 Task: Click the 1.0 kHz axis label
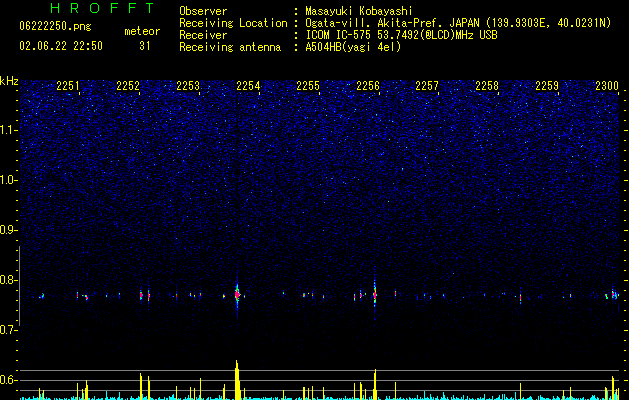pyautogui.click(x=9, y=180)
